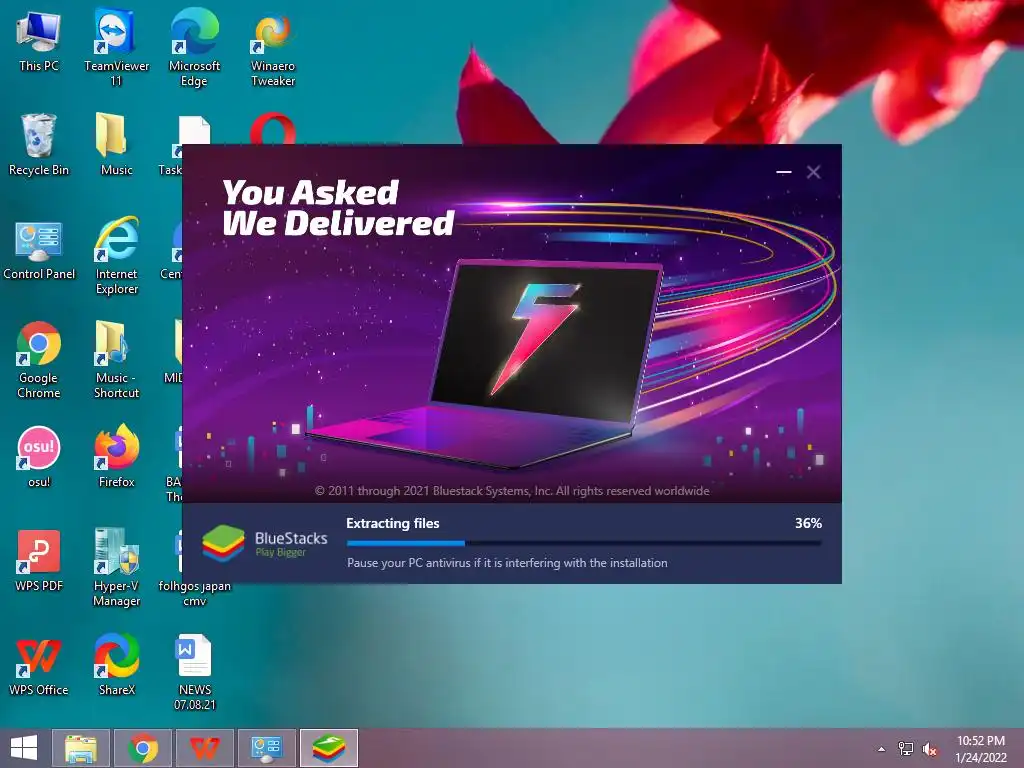
Task: Launch WPS Office desktop shortcut
Action: 39,664
